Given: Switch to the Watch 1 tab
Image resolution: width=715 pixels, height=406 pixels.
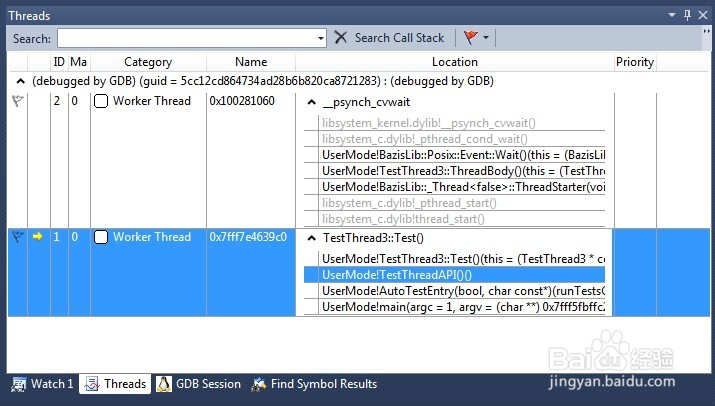Looking at the screenshot, I should [x=42, y=384].
